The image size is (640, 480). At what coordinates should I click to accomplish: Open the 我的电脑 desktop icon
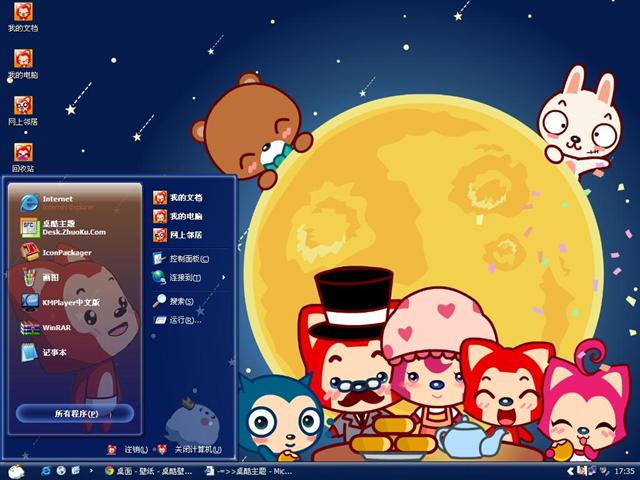pyautogui.click(x=23, y=64)
